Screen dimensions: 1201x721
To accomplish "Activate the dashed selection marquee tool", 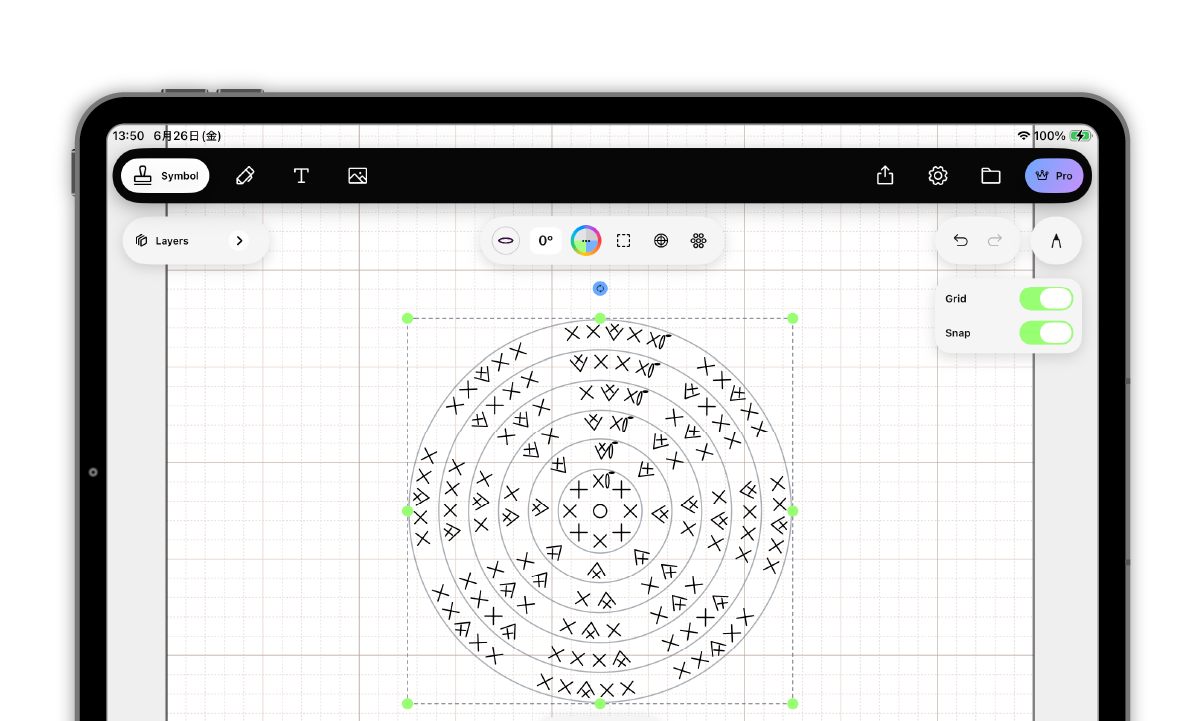I will click(624, 241).
